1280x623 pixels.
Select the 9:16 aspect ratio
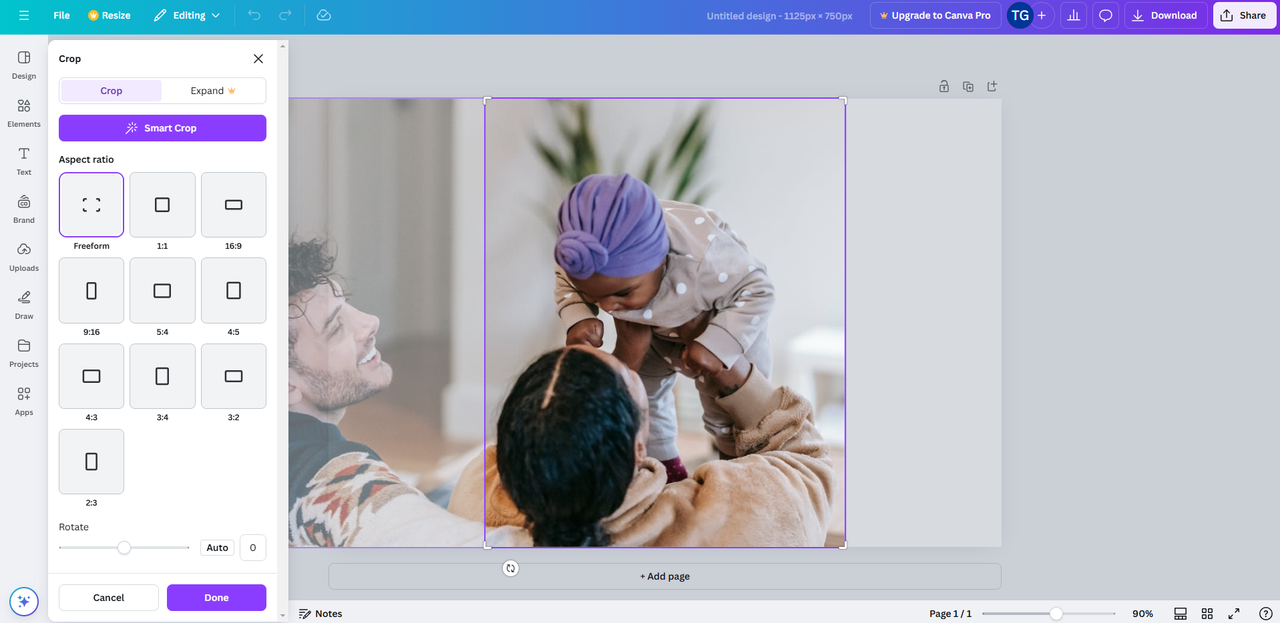click(91, 290)
